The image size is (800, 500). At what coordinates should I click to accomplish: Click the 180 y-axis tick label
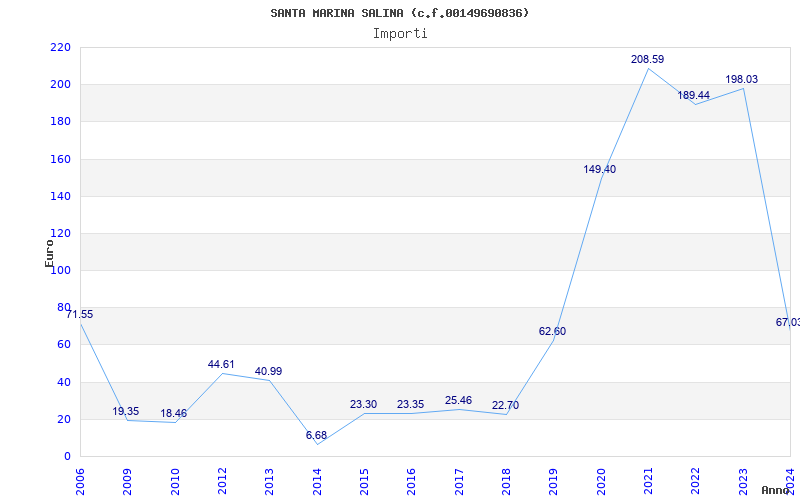click(60, 121)
